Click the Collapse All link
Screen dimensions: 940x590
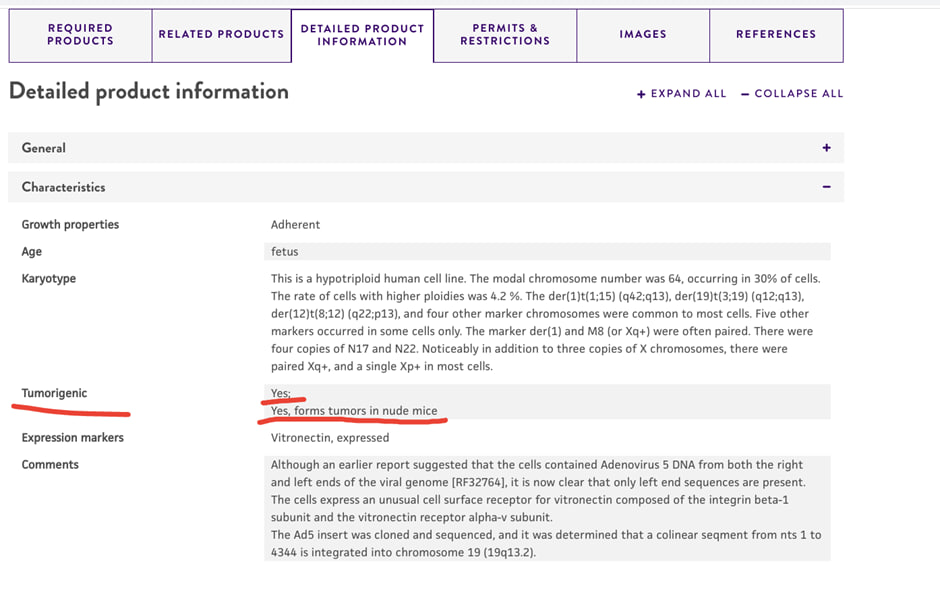792,94
